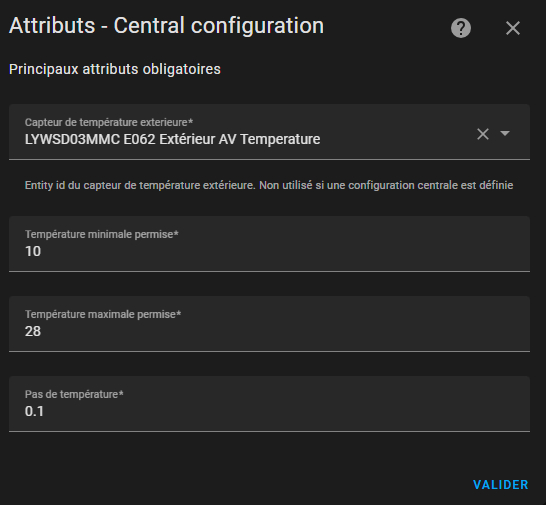Open the help question mark icon
The height and width of the screenshot is (505, 546).
461,28
